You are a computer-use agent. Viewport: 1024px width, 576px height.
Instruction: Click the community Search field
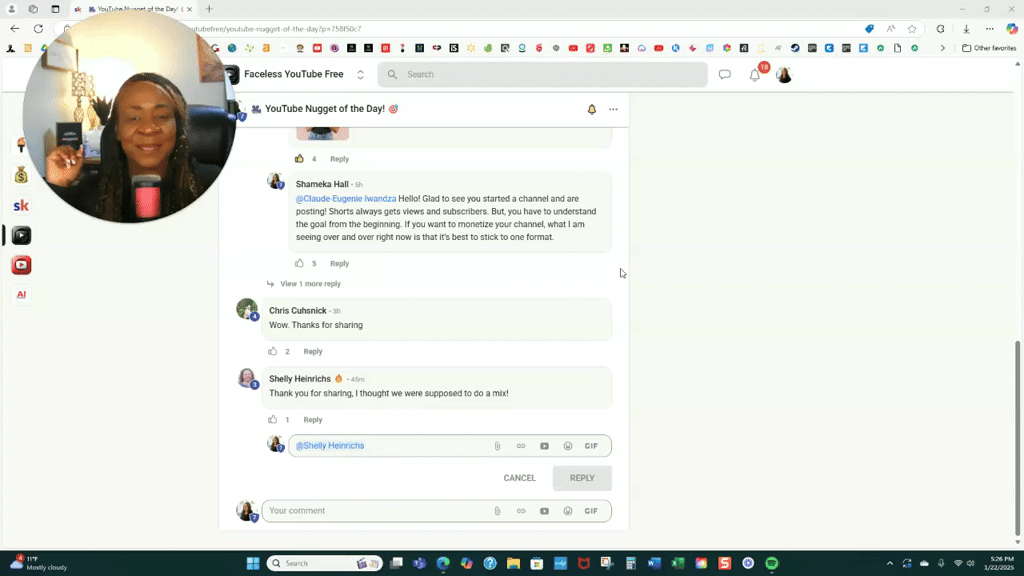coord(542,74)
